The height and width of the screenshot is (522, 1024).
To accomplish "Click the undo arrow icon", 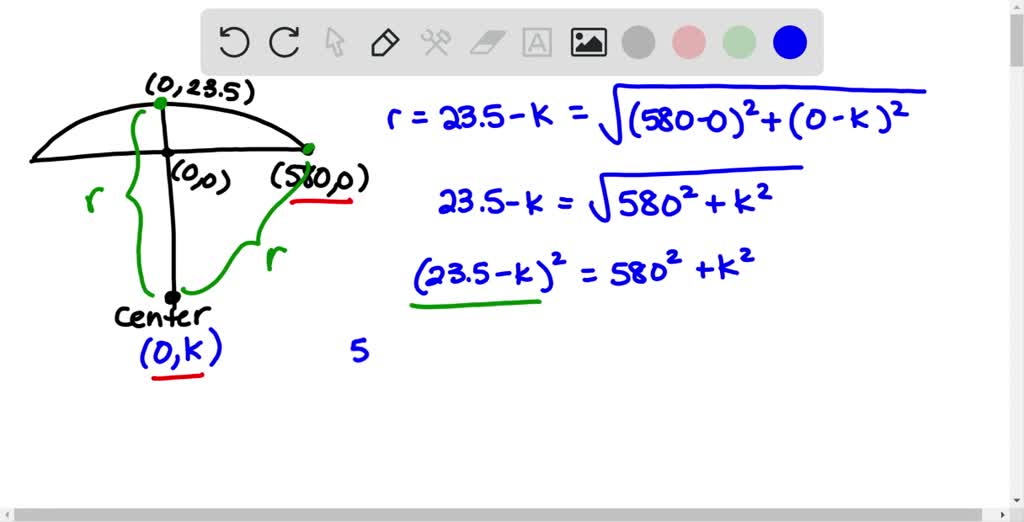I will point(234,42).
